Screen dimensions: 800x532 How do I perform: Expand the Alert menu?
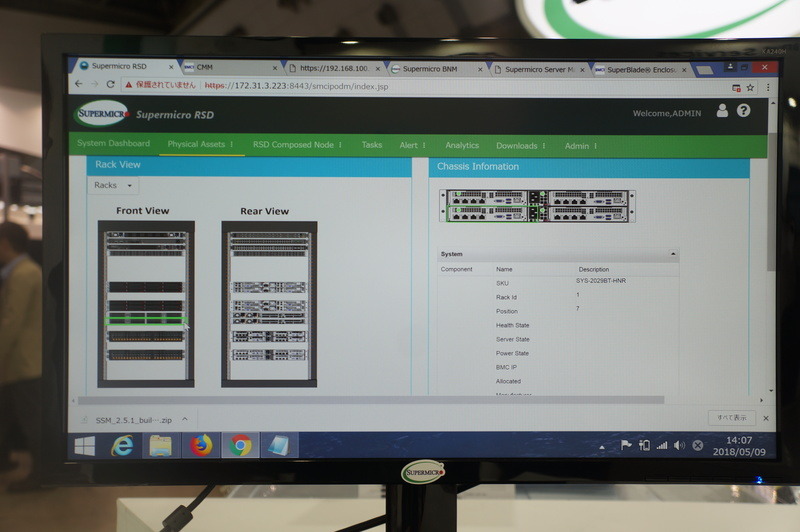pyautogui.click(x=412, y=145)
